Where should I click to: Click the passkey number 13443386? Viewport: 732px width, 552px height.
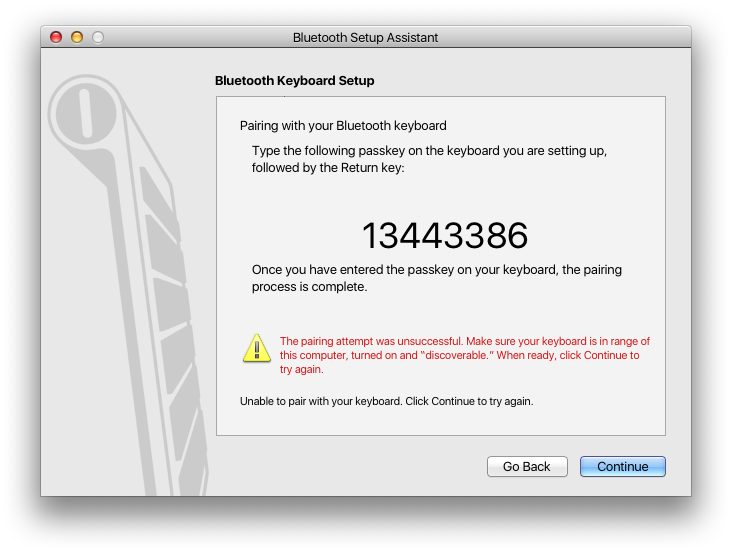pyautogui.click(x=444, y=236)
